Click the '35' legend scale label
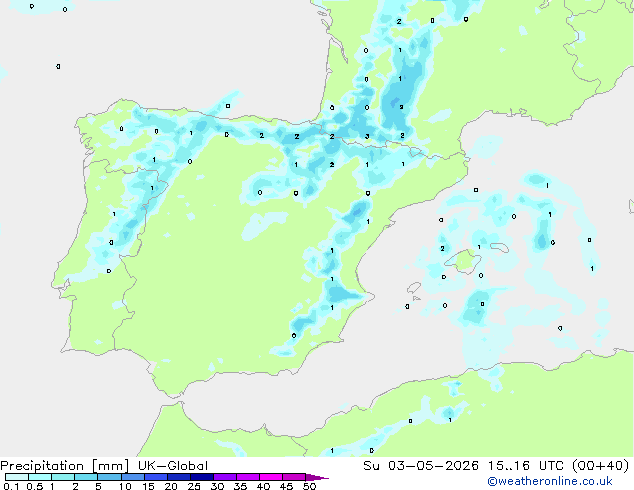Screen dimensions: 634x490 pos(240,486)
